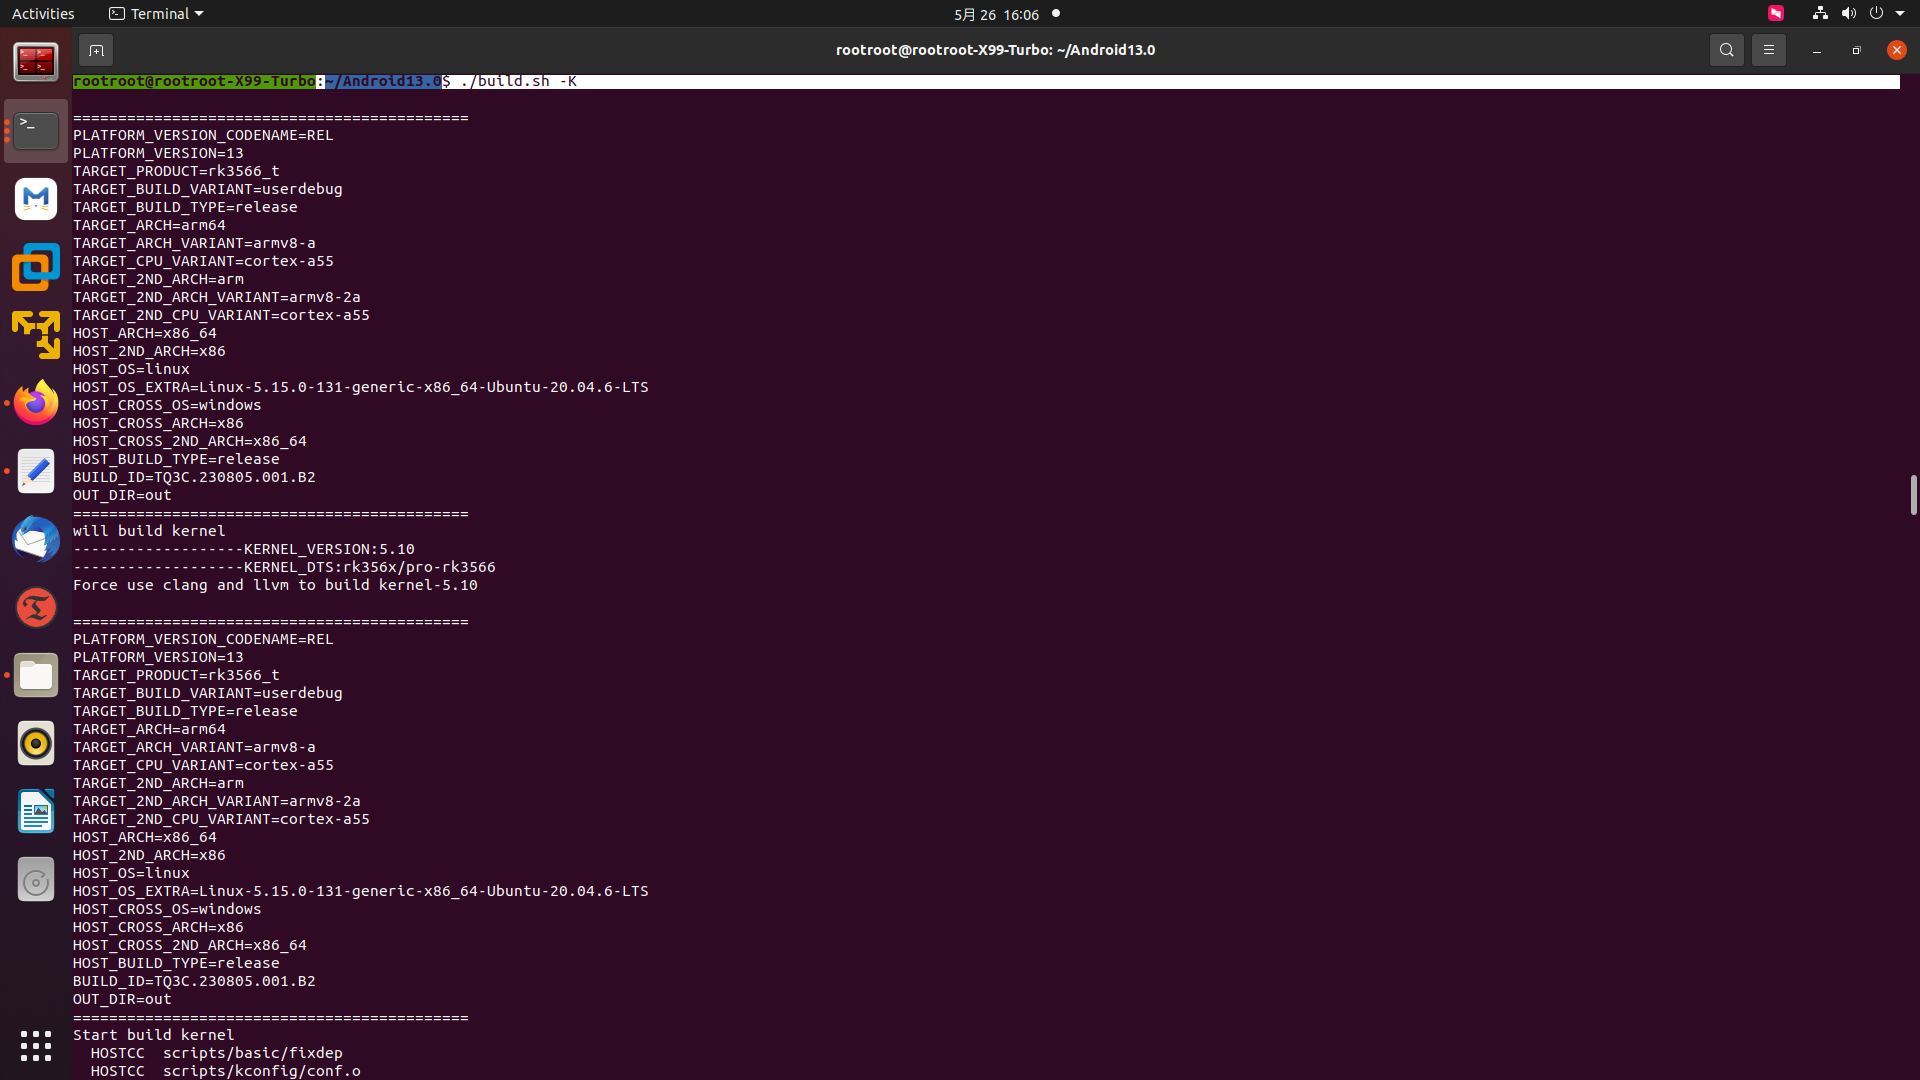
Task: Click the power icon in top bar
Action: [x=1876, y=14]
